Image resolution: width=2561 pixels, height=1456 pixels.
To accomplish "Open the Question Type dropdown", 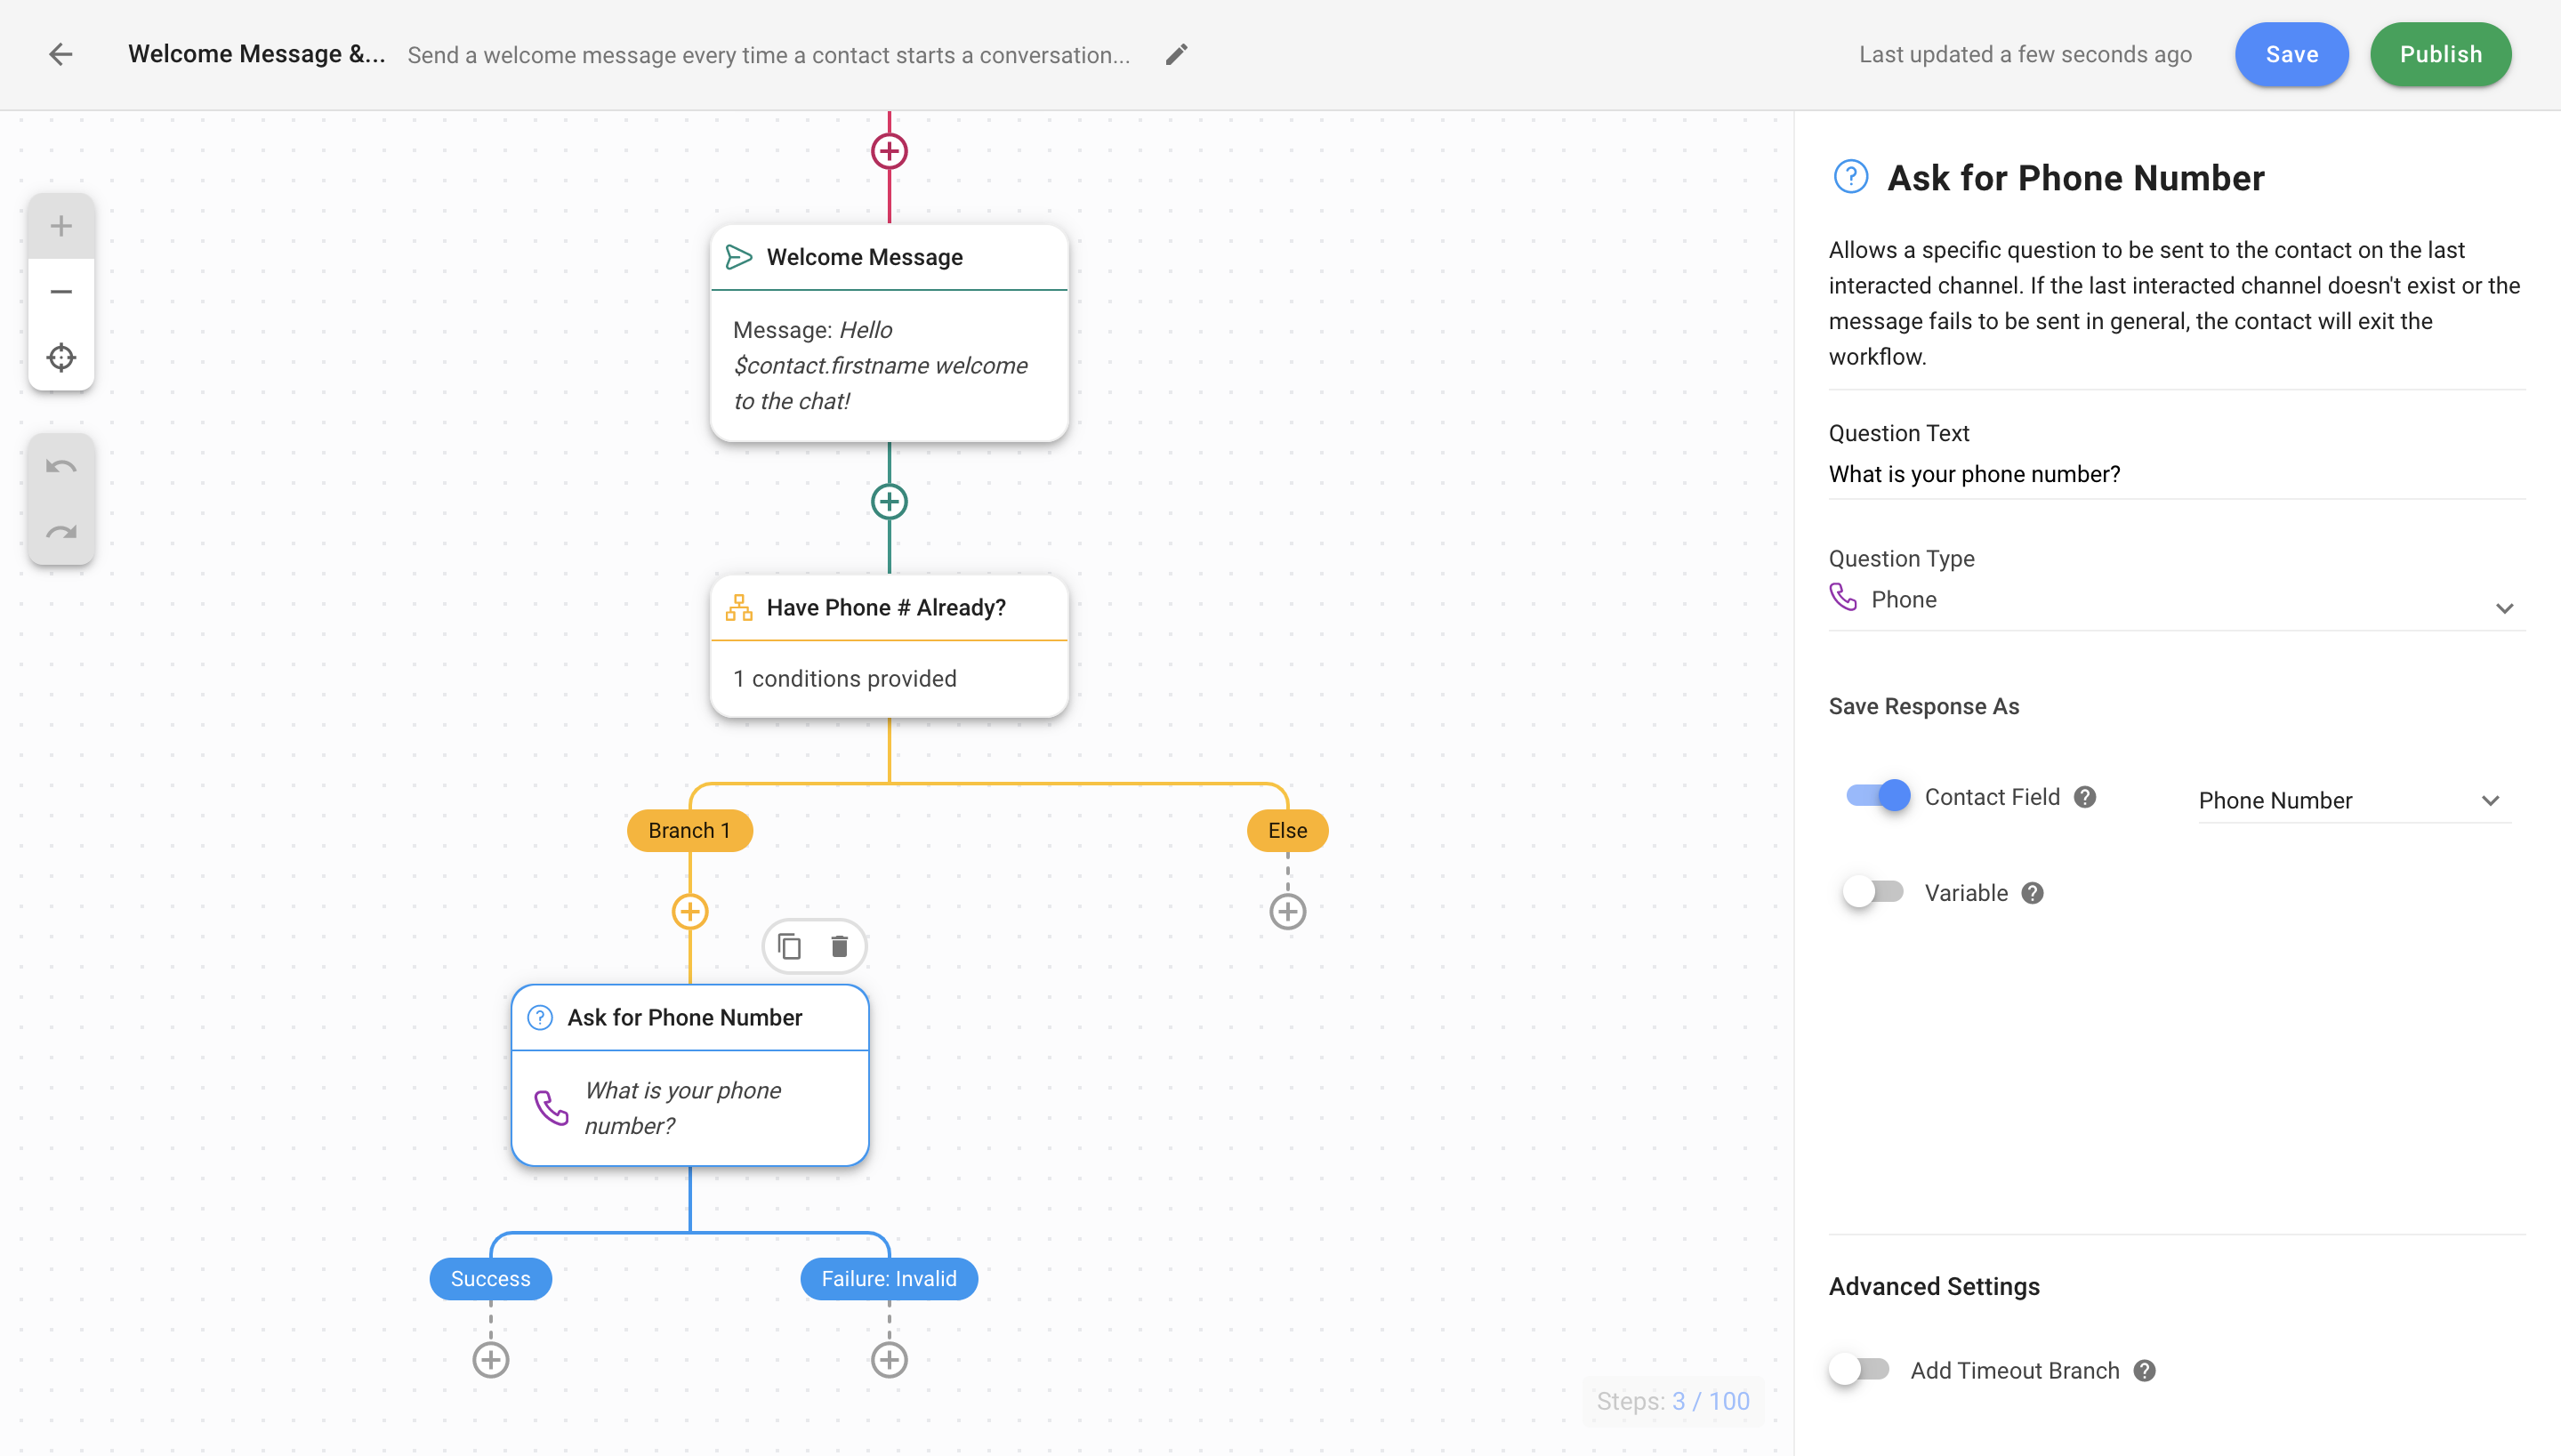I will coord(2175,600).
